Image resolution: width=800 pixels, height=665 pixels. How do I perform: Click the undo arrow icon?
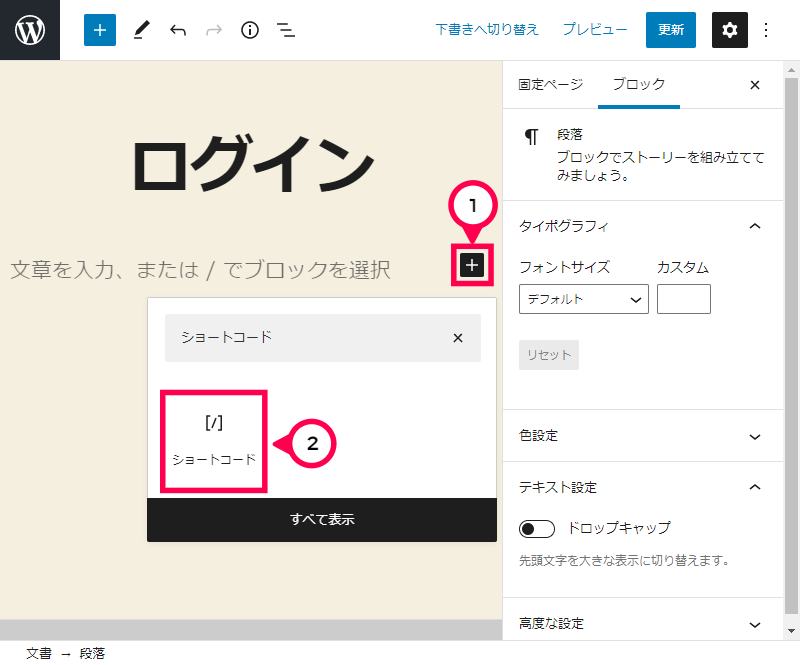[x=178, y=30]
